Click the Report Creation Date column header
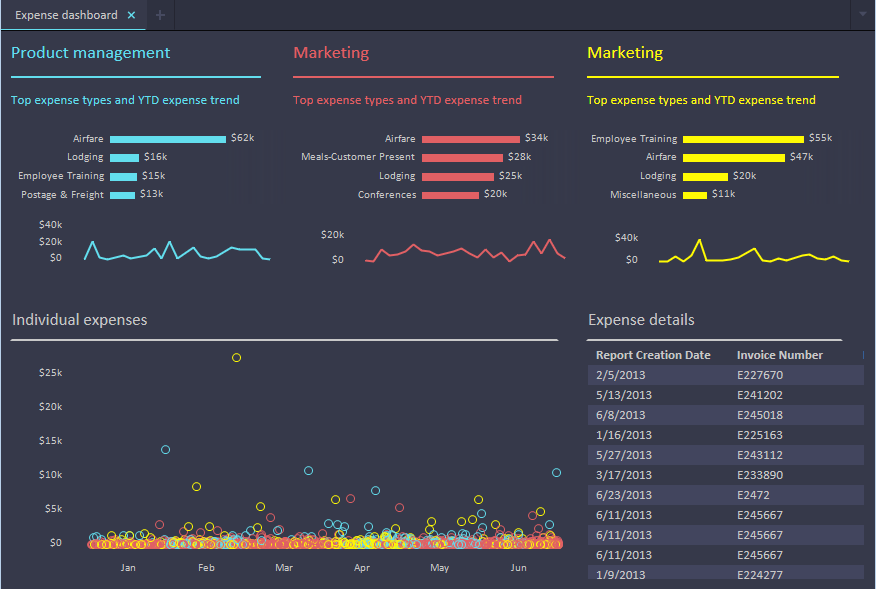The height and width of the screenshot is (589, 876). click(x=652, y=354)
